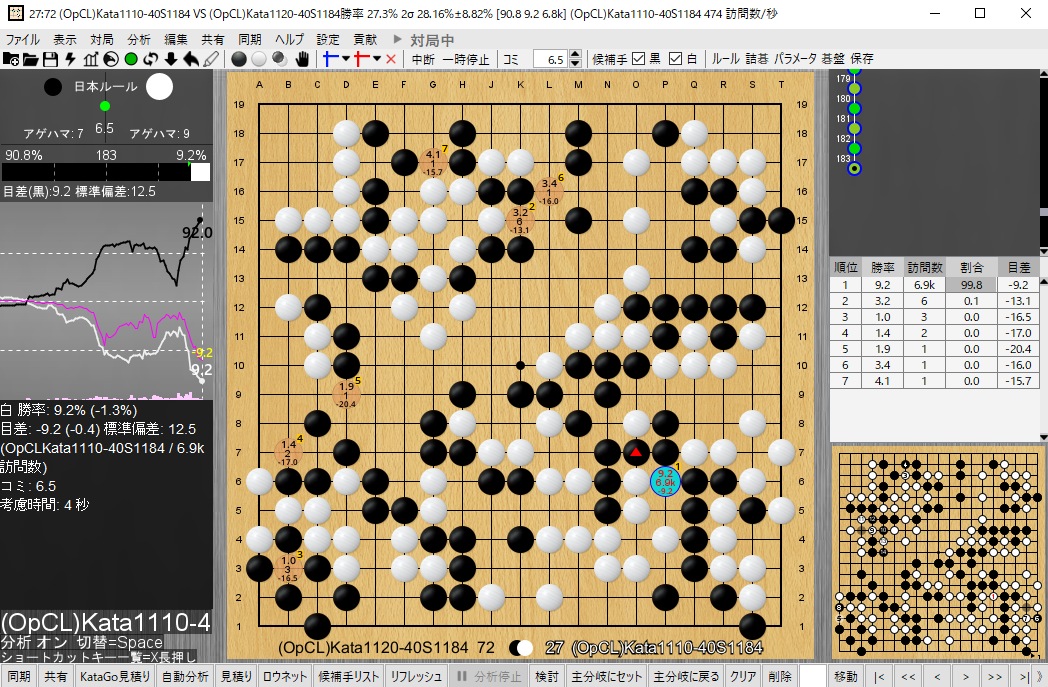The height and width of the screenshot is (687, 1048).
Task: Fast forward moves with >> button
Action: tap(995, 677)
